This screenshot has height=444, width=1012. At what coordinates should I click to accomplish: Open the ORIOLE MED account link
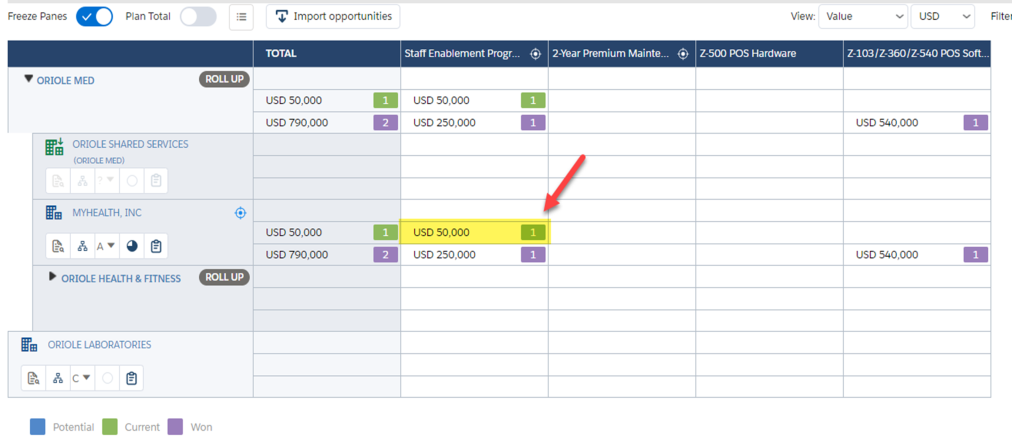[65, 81]
